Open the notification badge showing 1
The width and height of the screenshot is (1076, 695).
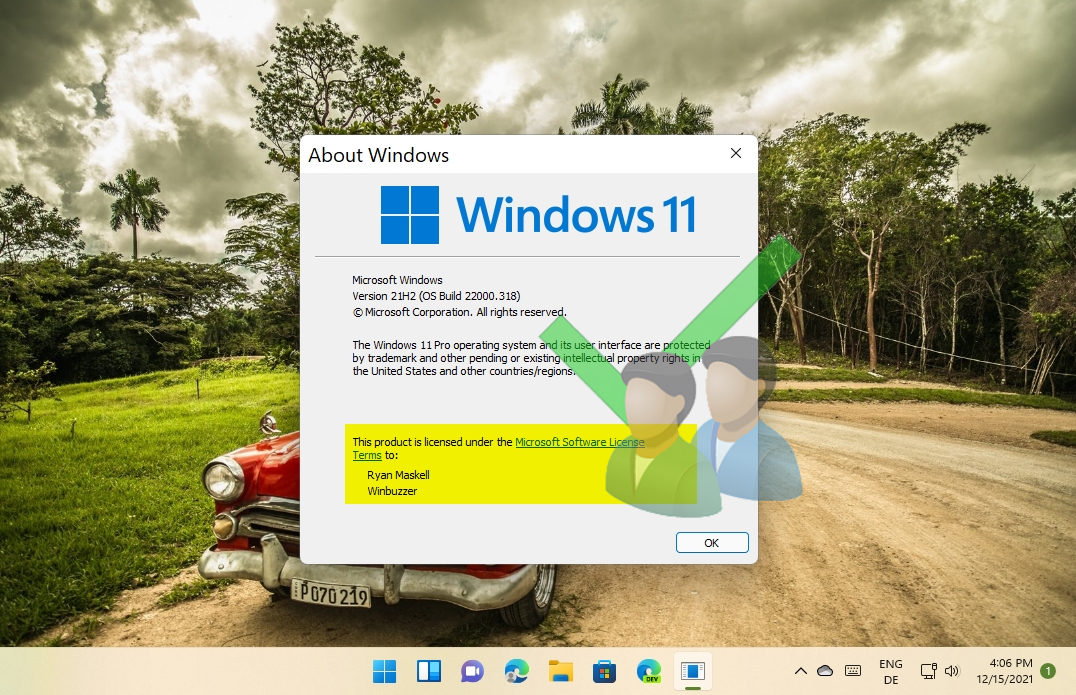pos(1048,671)
